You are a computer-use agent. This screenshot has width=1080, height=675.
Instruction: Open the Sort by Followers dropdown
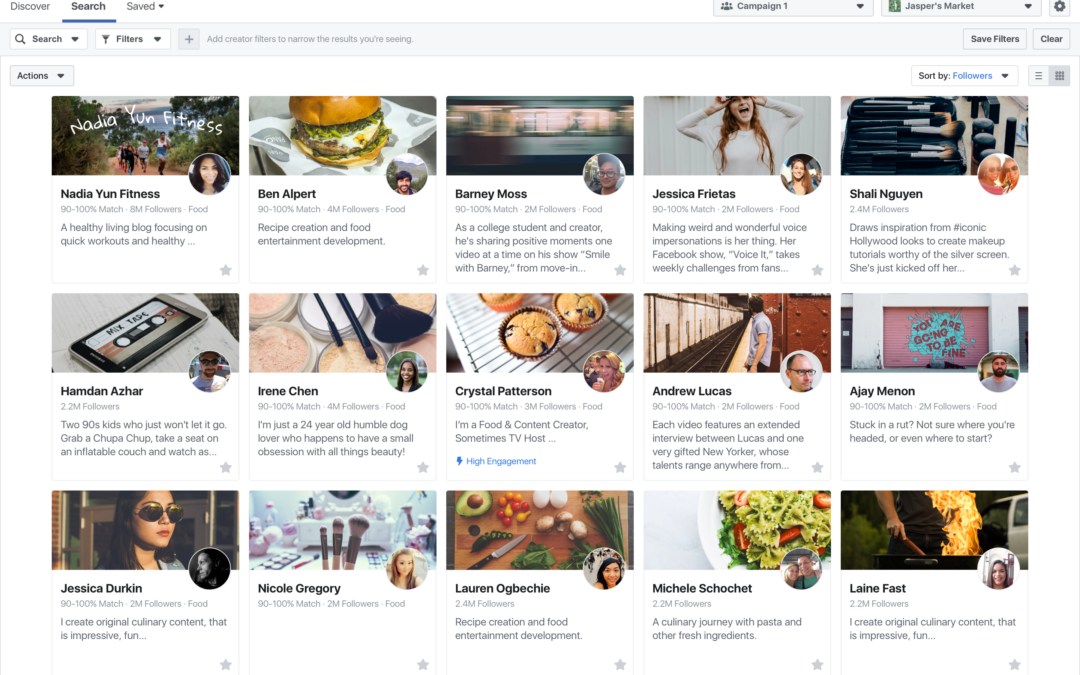964,75
